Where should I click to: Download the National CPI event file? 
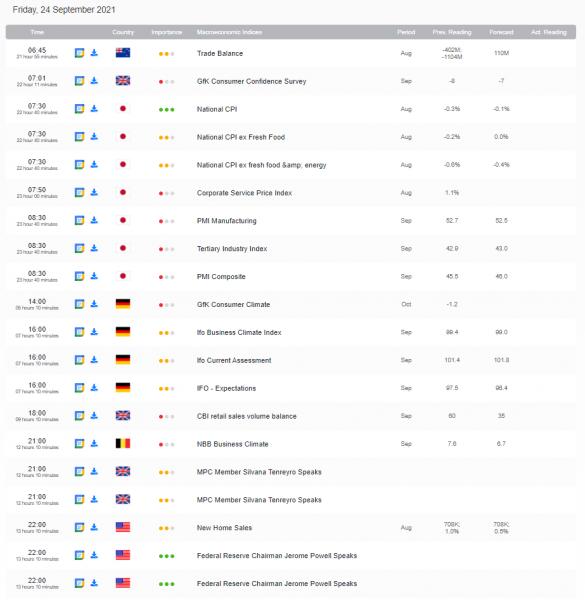click(x=94, y=109)
